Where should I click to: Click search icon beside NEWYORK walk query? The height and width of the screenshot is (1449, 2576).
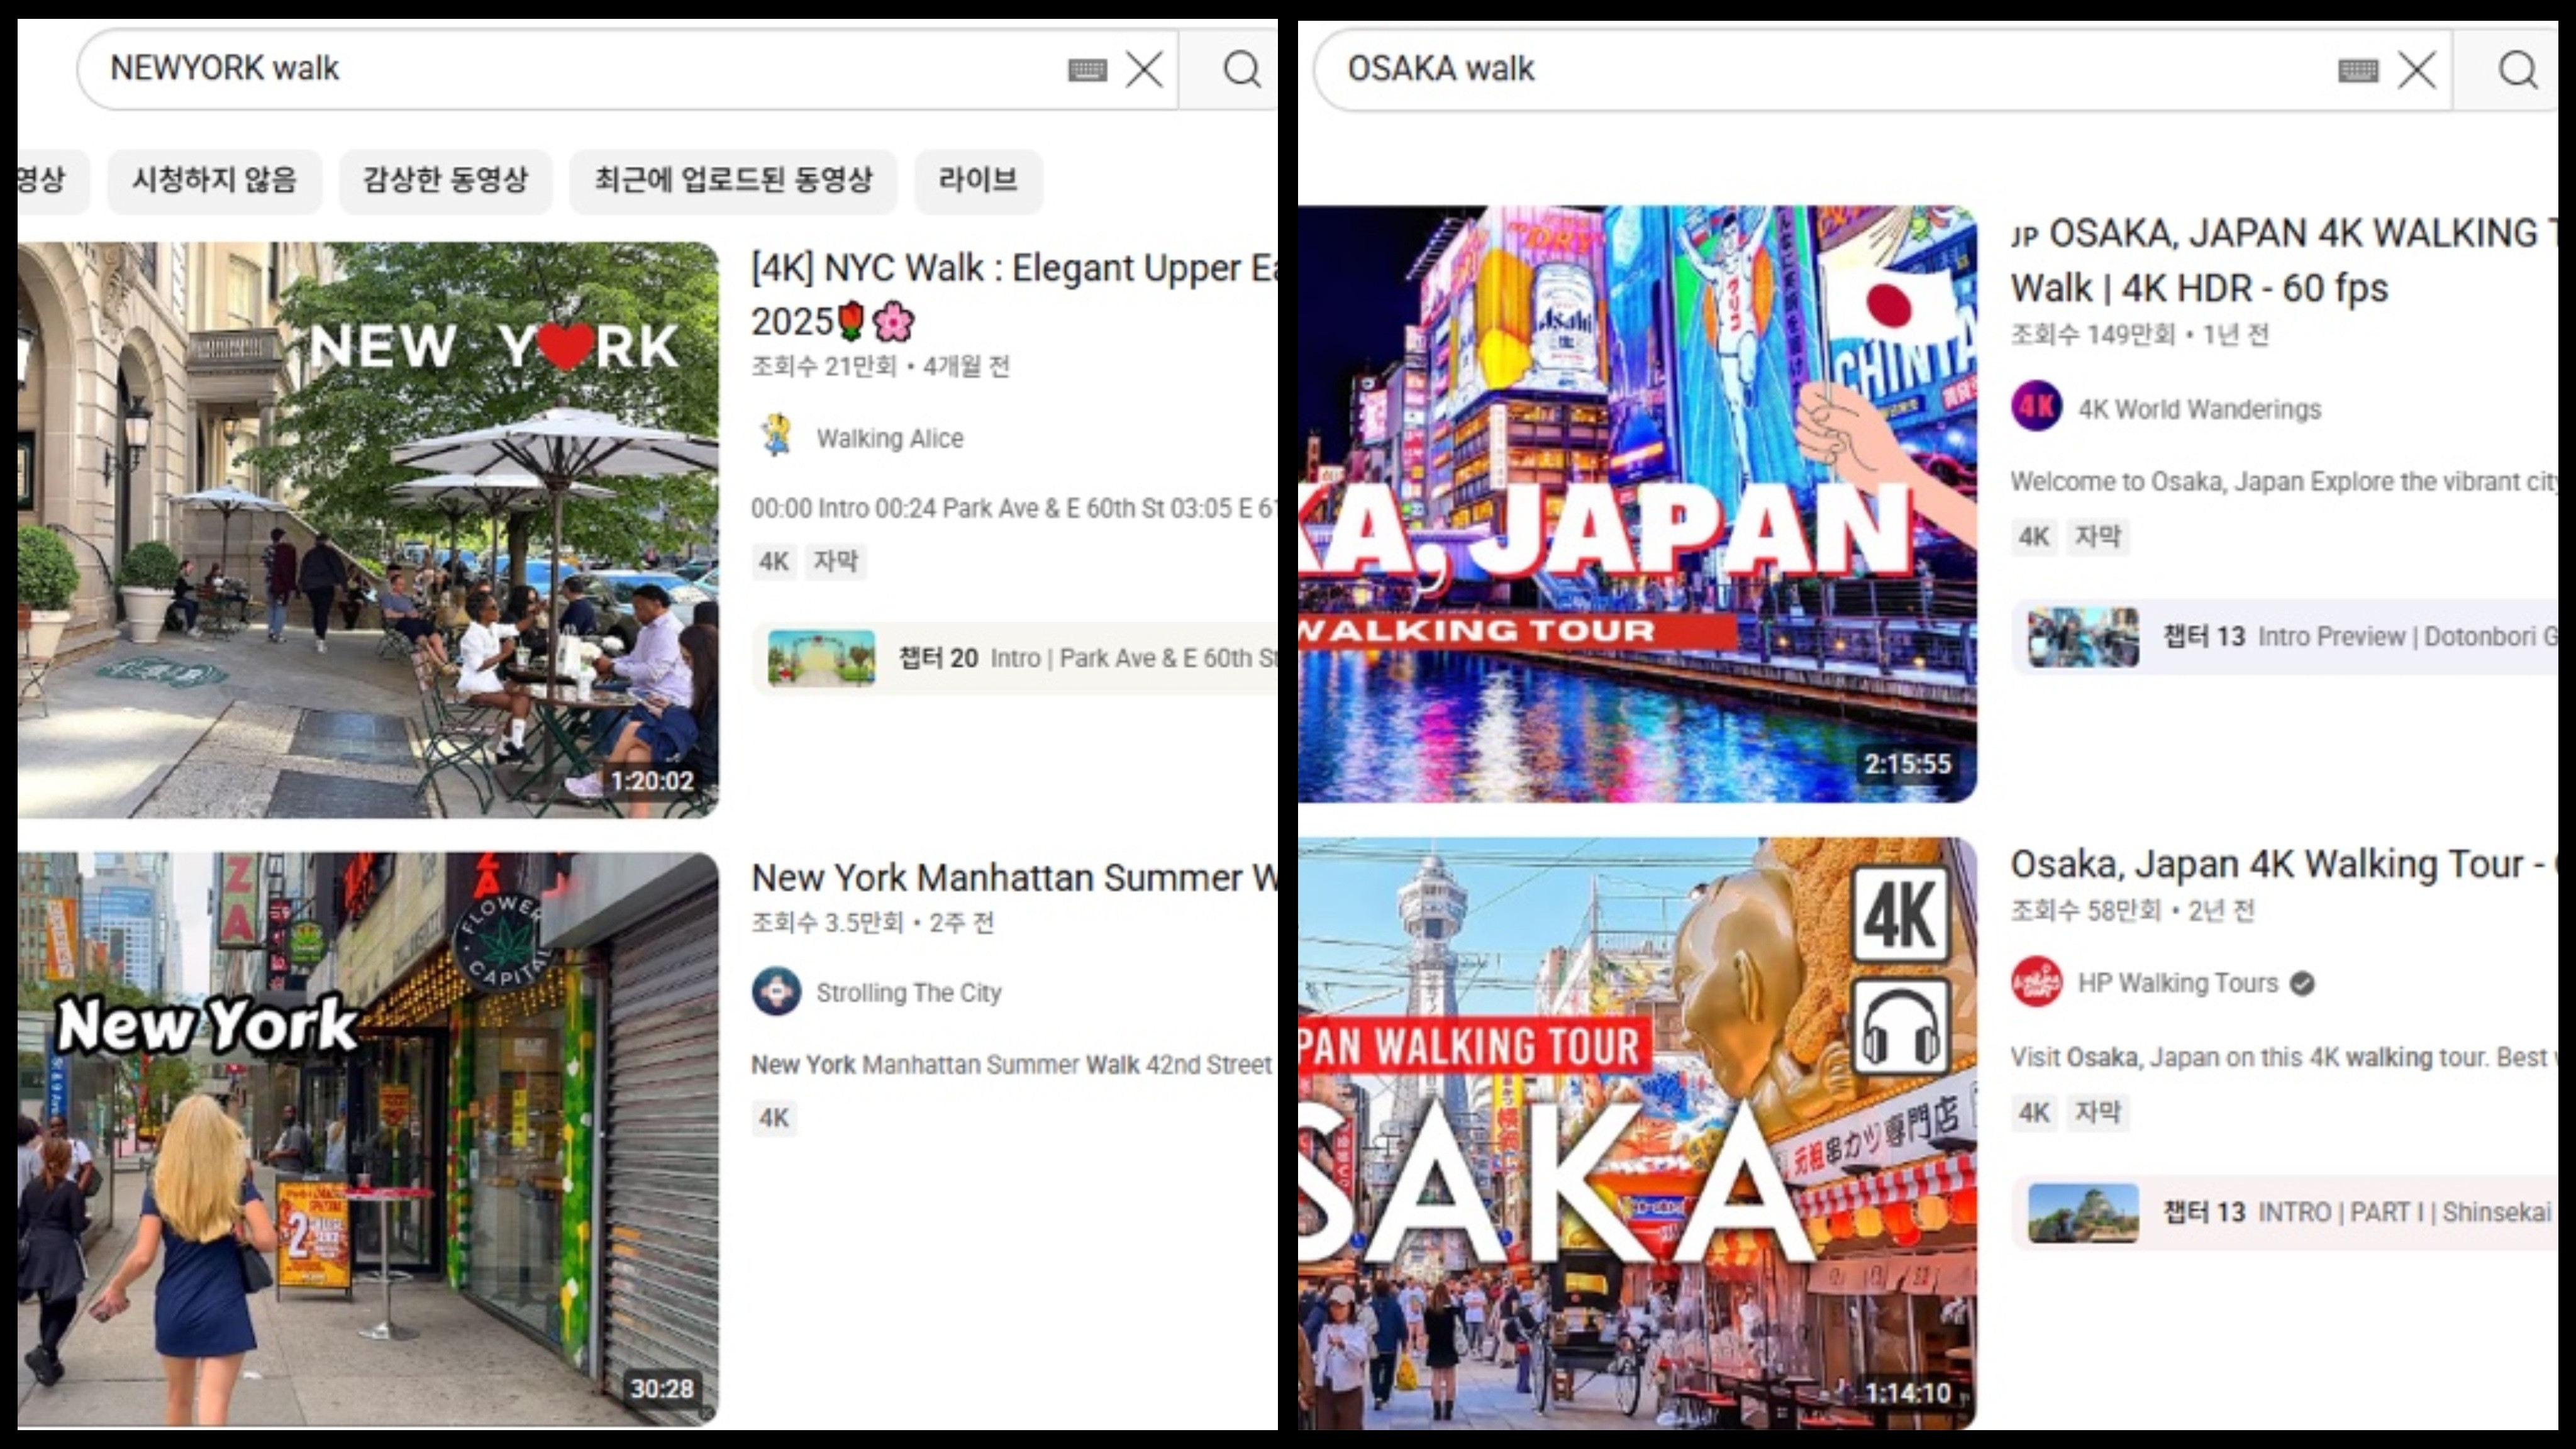pos(1241,69)
